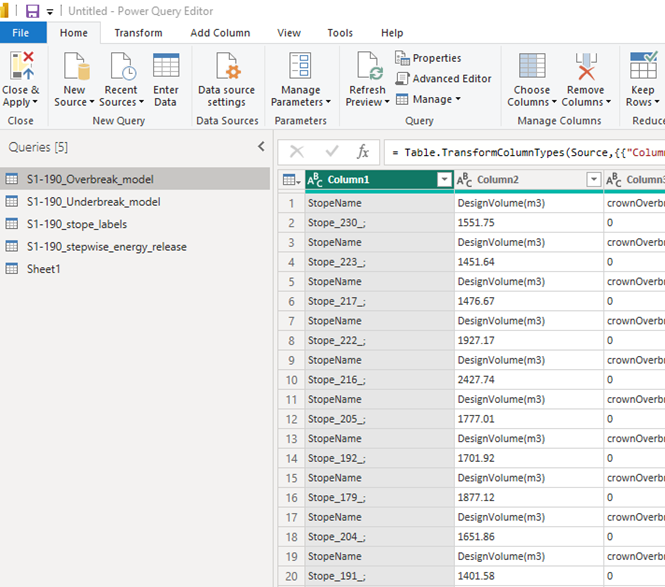Open the quick access toolbar customize dropdown
The width and height of the screenshot is (665, 587).
(x=50, y=12)
